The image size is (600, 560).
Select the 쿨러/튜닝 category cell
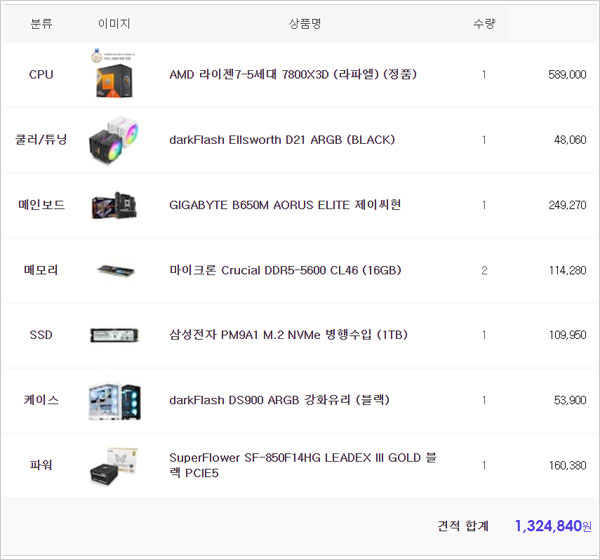point(41,139)
